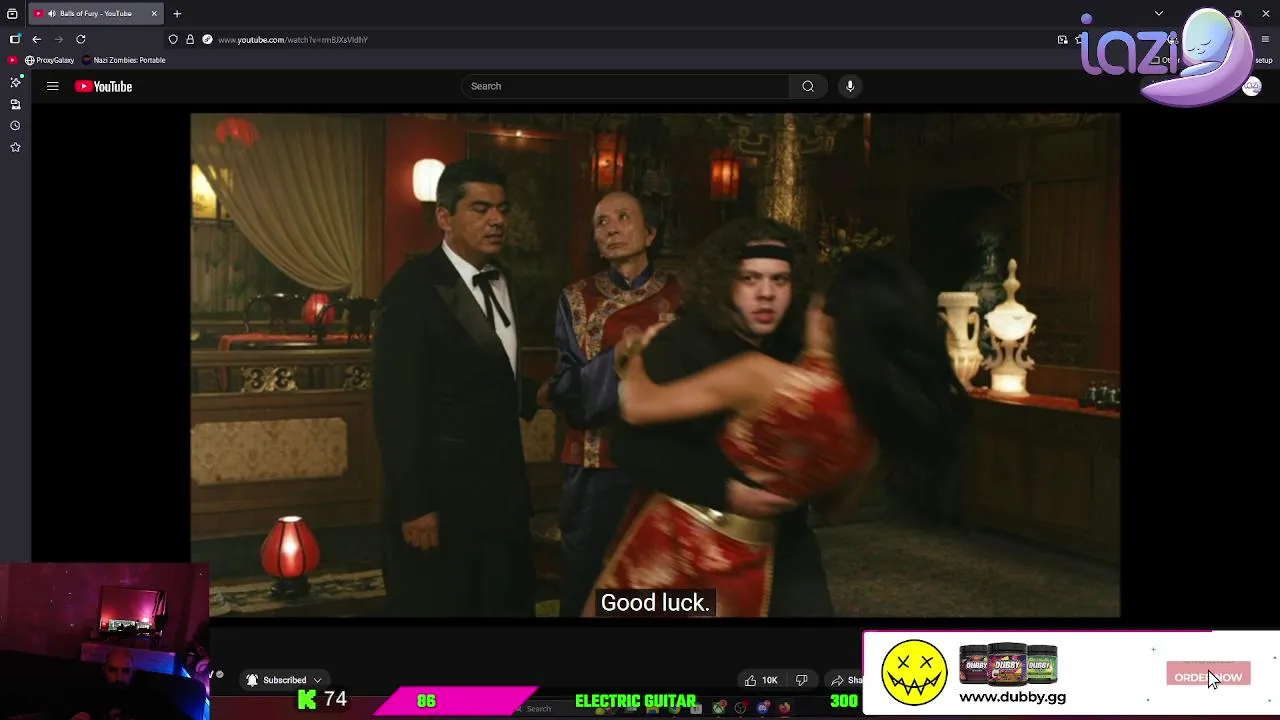Share the video
The height and width of the screenshot is (720, 1280).
coord(846,680)
